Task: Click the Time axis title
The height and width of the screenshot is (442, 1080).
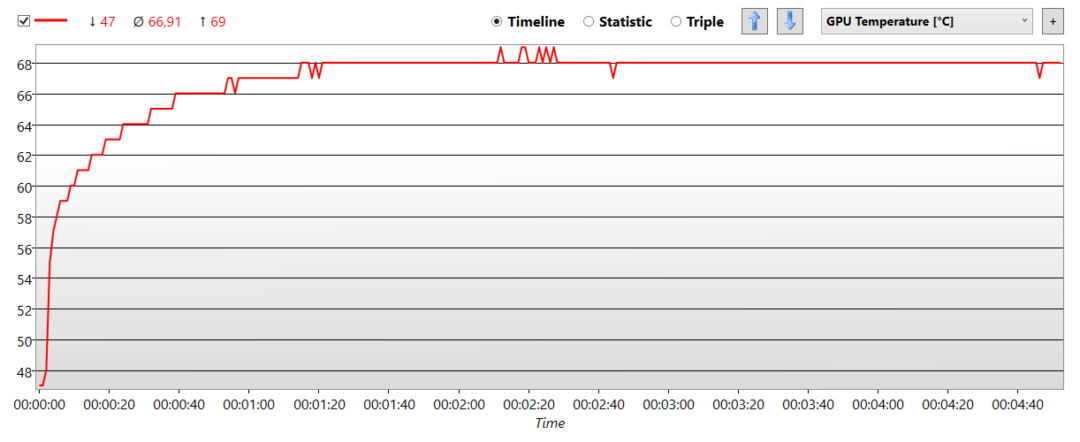Action: pos(550,423)
